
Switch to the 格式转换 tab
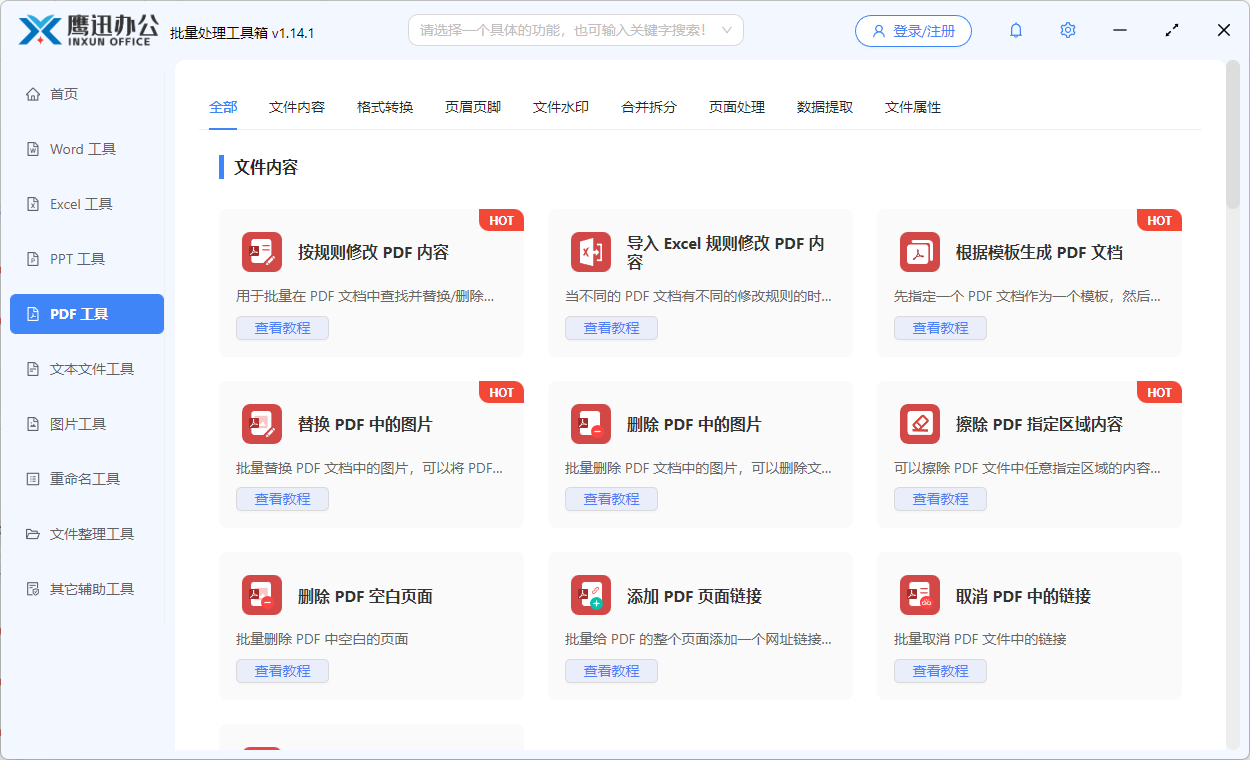[384, 107]
